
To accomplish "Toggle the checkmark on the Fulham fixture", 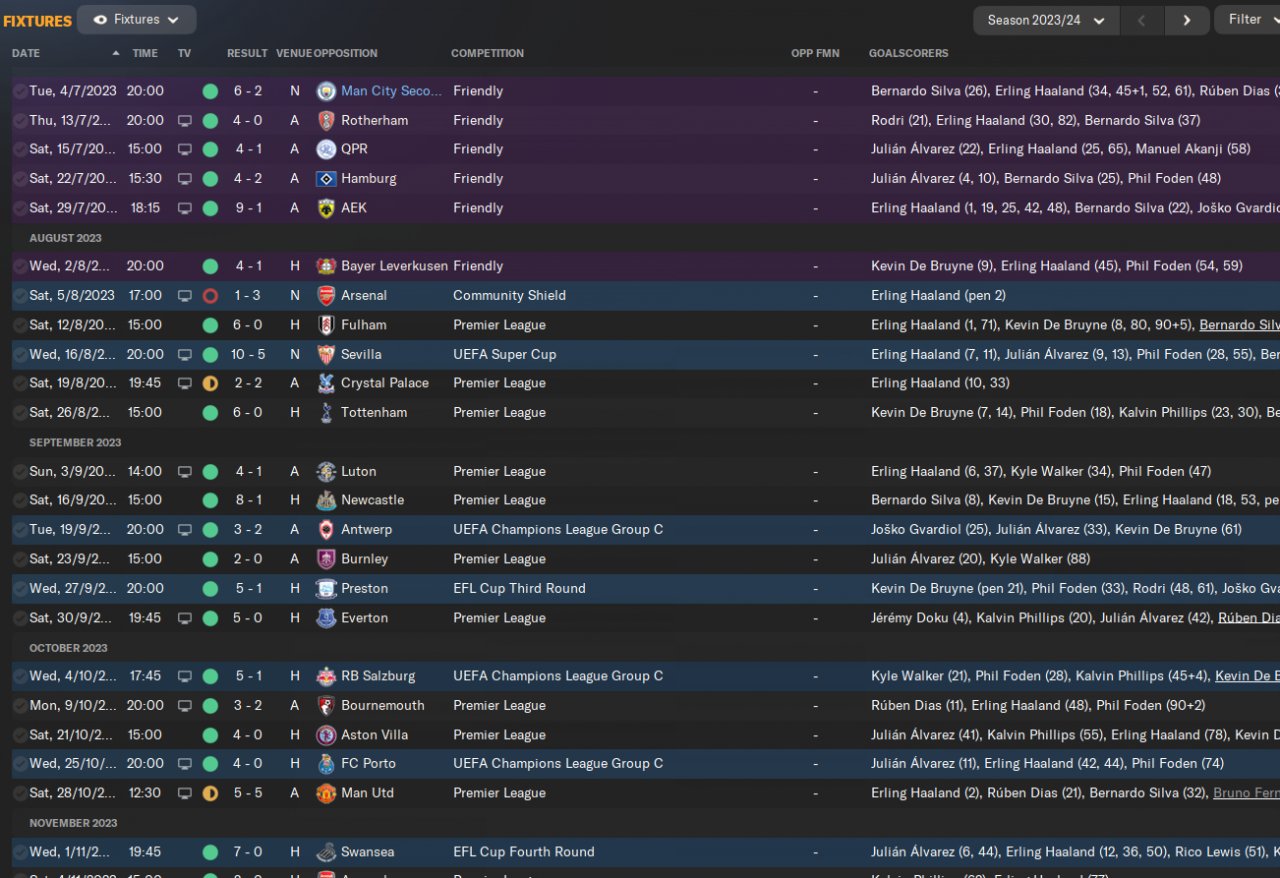I will click(20, 325).
